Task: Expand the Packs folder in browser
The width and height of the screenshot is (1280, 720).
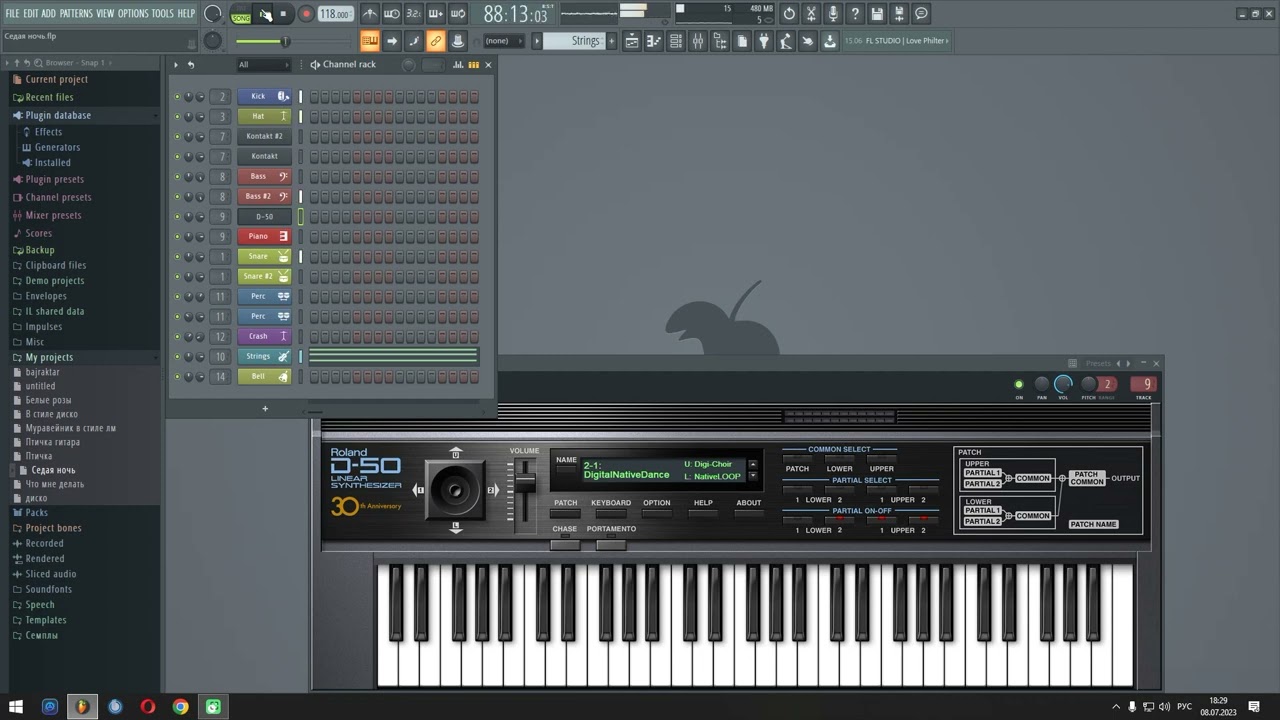Action: tap(36, 512)
